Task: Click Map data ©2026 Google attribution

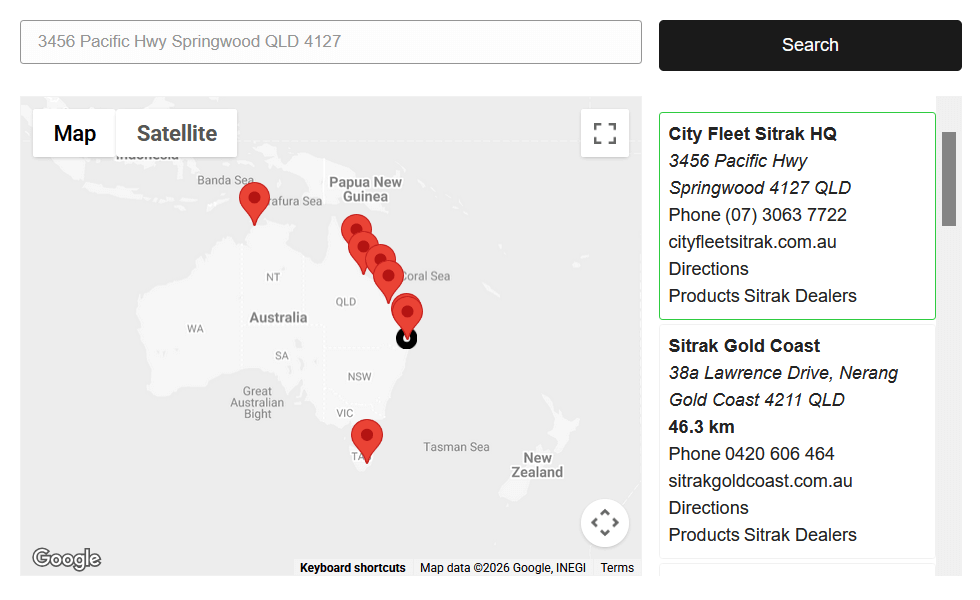Action: [502, 568]
